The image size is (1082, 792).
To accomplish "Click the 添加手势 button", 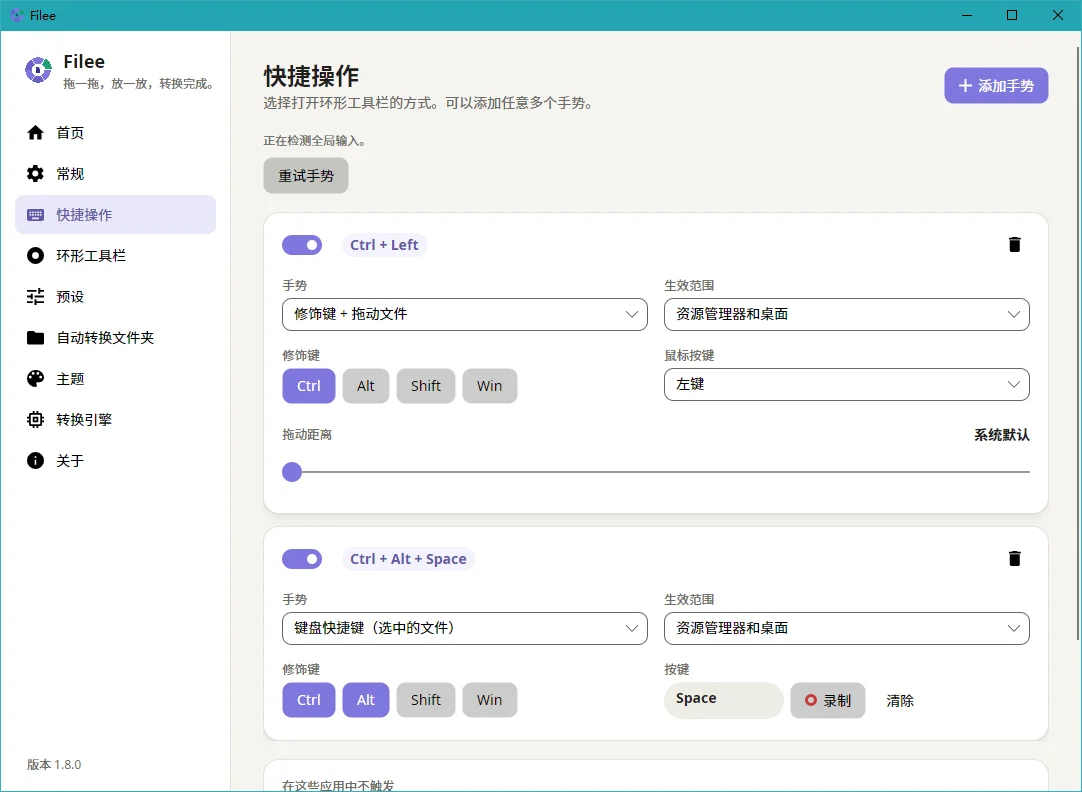I will click(996, 86).
